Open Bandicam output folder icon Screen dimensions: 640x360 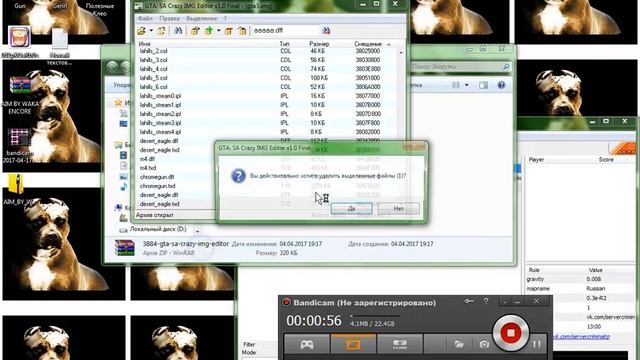(459, 344)
